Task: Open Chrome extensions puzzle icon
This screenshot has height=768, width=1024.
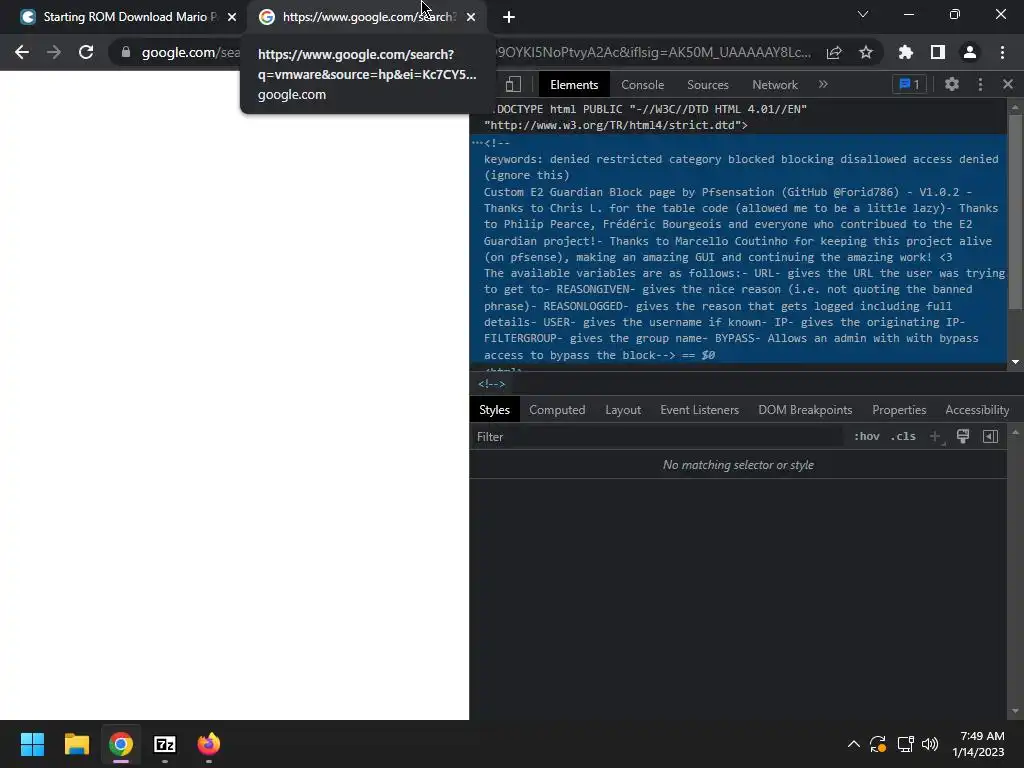Action: pyautogui.click(x=906, y=52)
